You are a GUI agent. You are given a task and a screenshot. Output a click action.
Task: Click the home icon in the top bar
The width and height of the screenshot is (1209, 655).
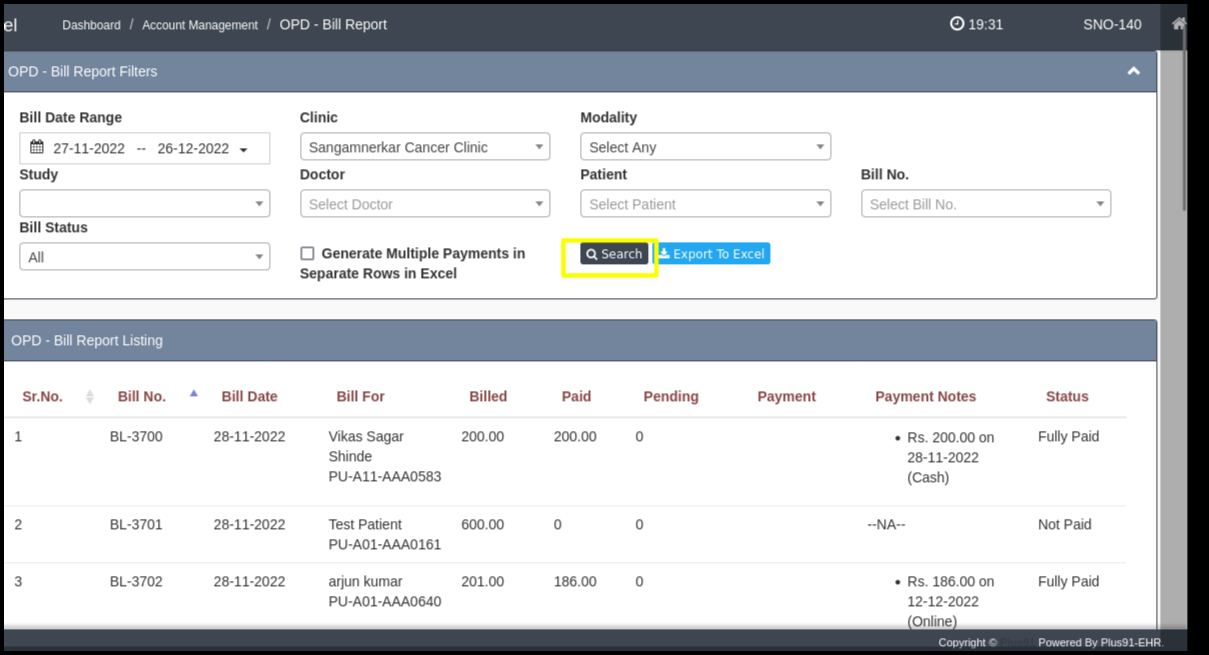pos(1177,24)
